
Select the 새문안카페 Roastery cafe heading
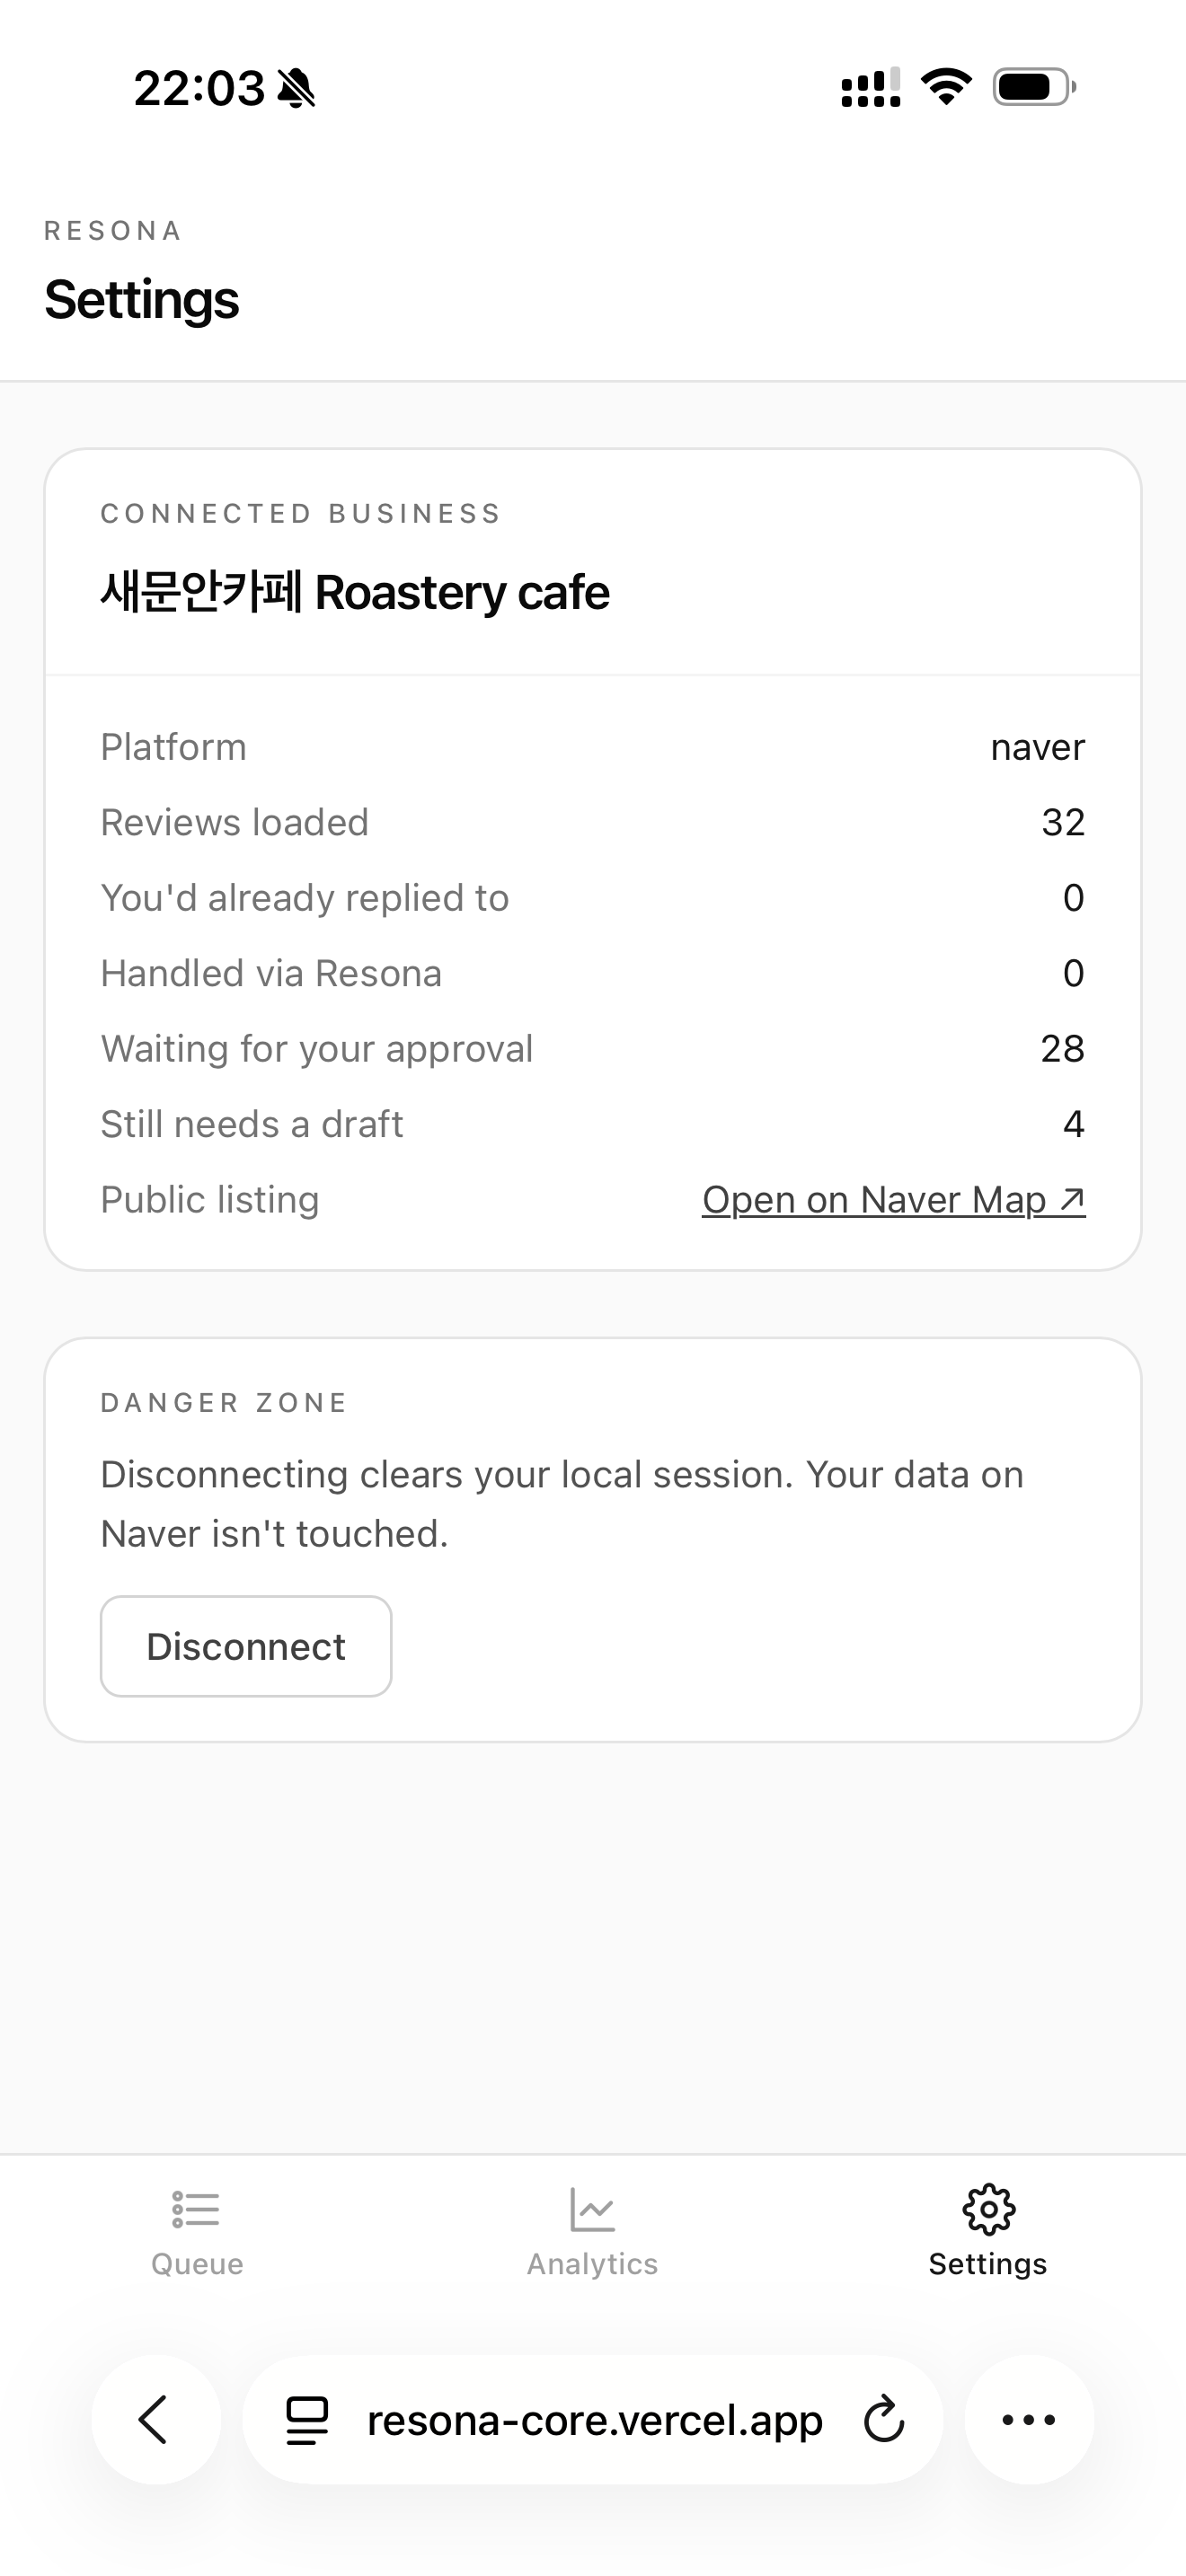(355, 592)
